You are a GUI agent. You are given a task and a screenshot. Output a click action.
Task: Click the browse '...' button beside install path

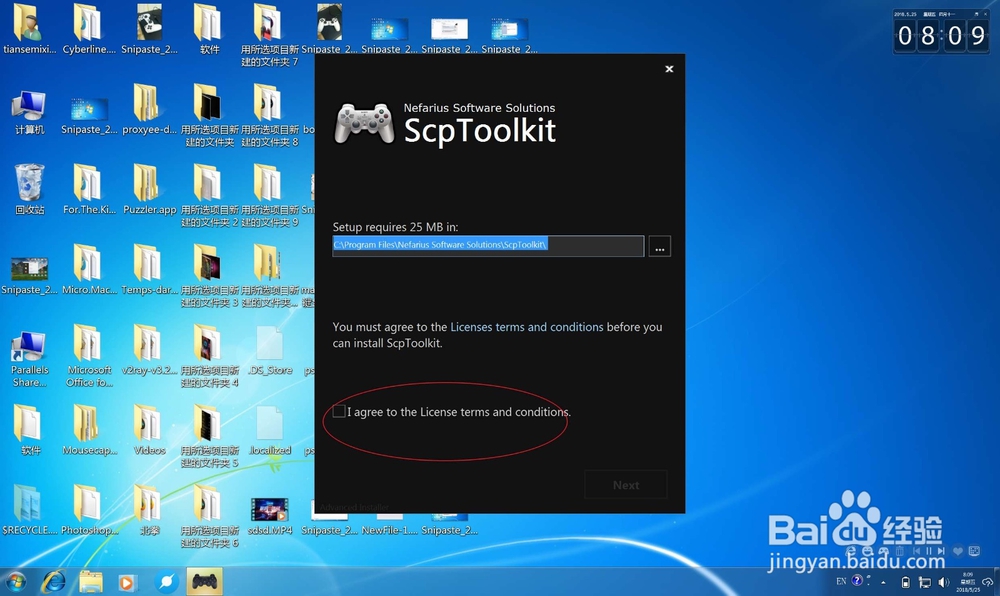click(659, 246)
